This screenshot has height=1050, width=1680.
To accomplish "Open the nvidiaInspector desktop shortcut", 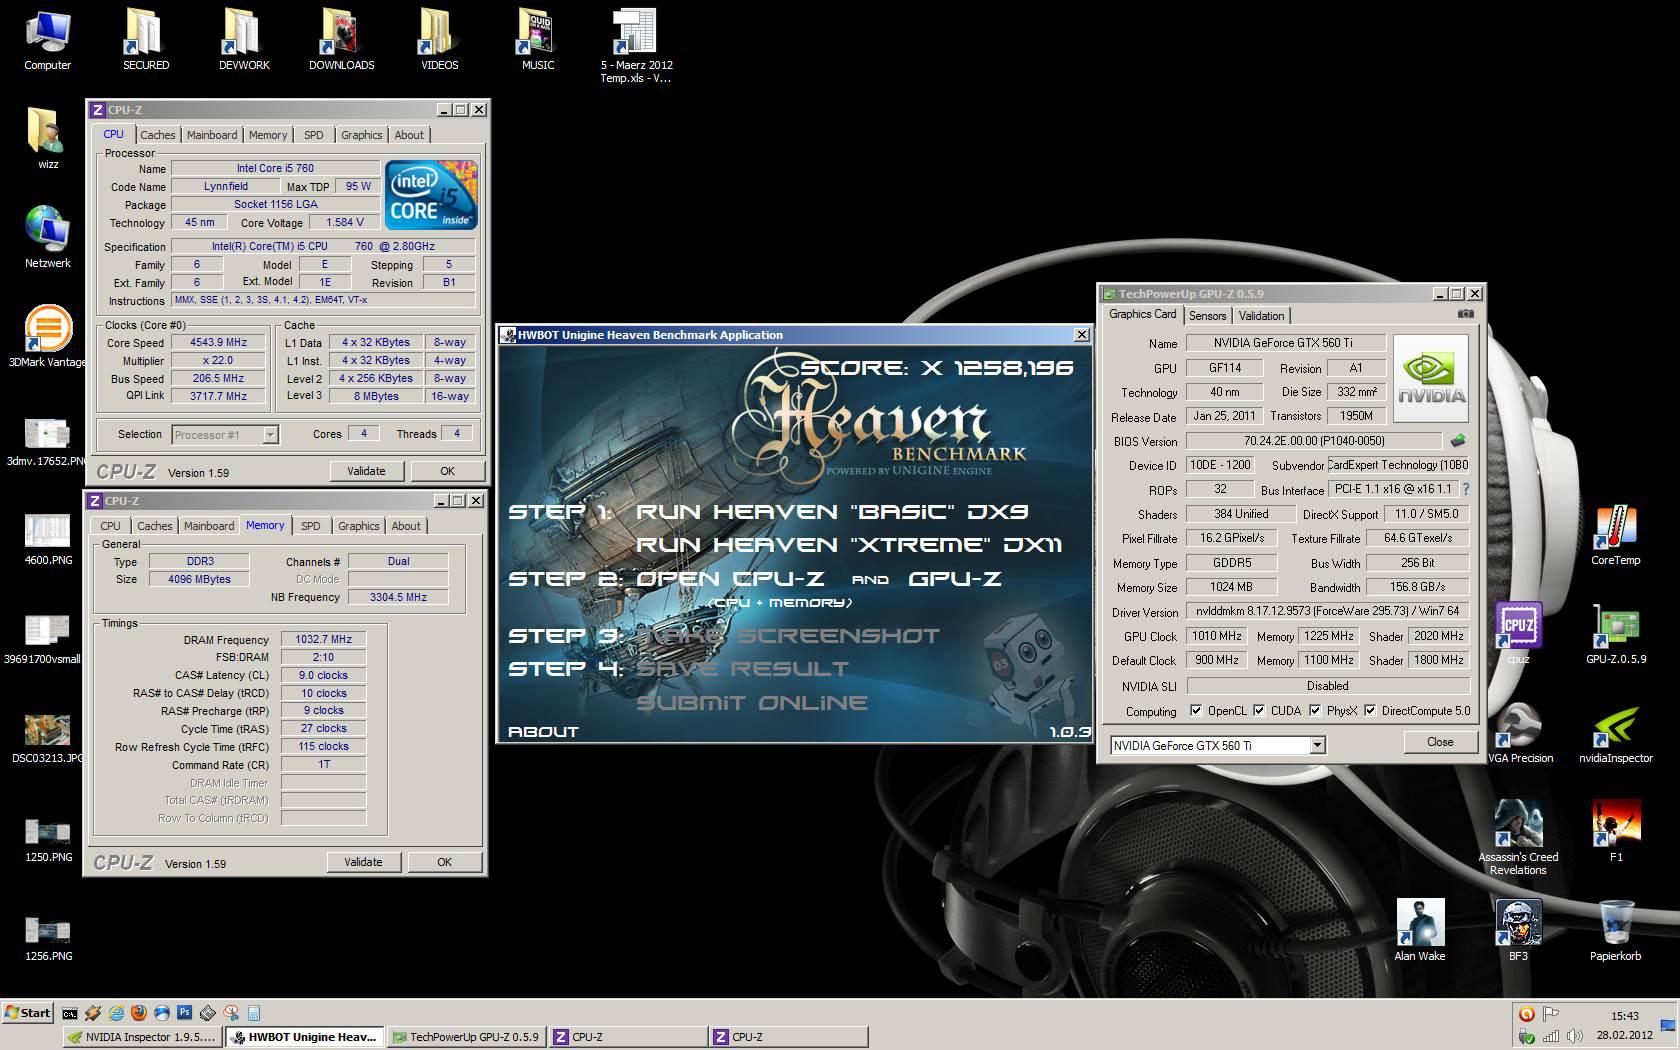I will click(1615, 733).
